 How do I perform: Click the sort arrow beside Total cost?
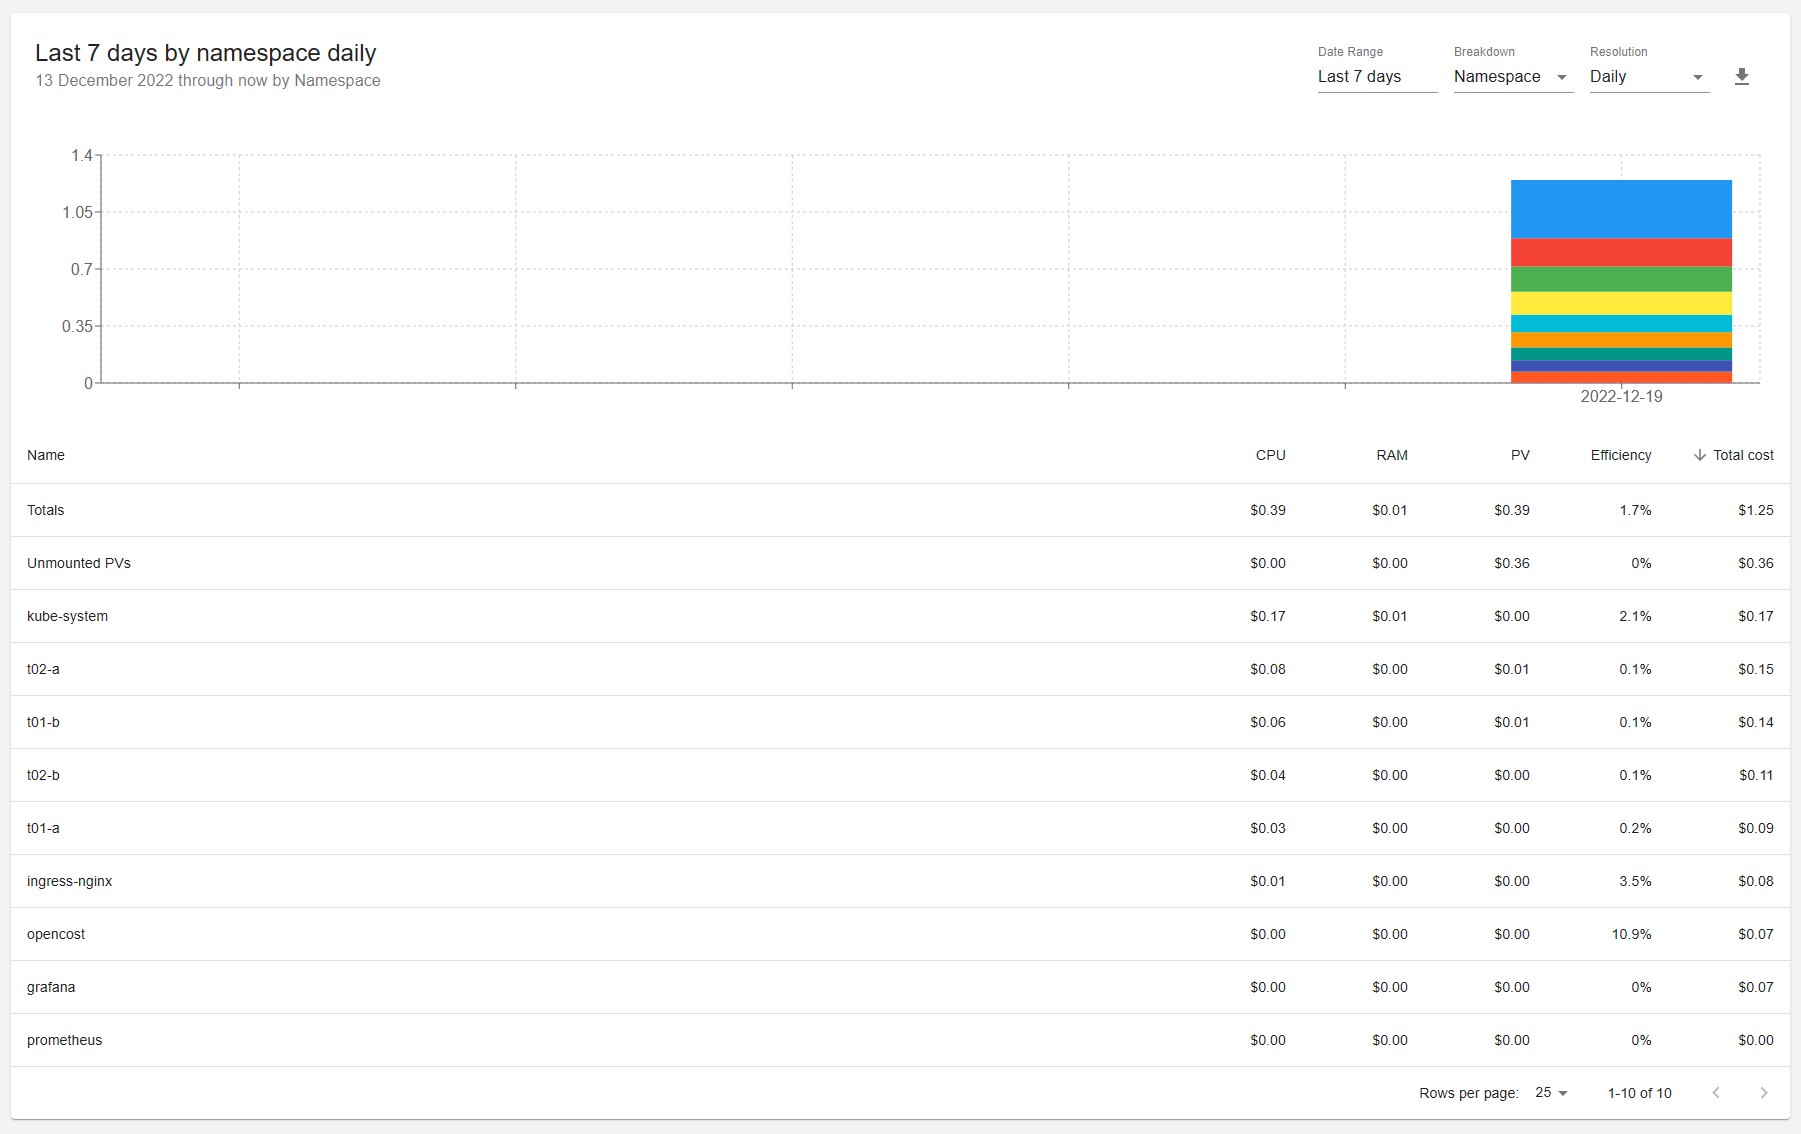tap(1699, 455)
